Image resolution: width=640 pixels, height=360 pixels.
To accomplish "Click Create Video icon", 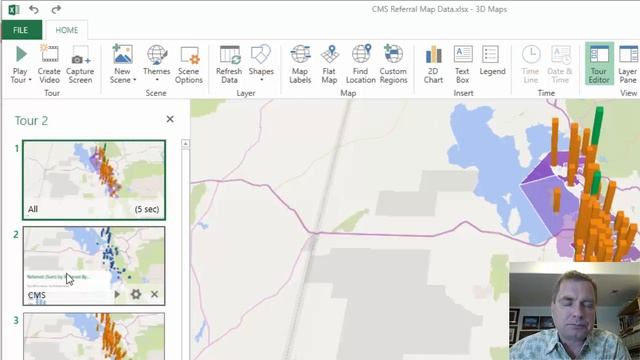I will pos(49,64).
